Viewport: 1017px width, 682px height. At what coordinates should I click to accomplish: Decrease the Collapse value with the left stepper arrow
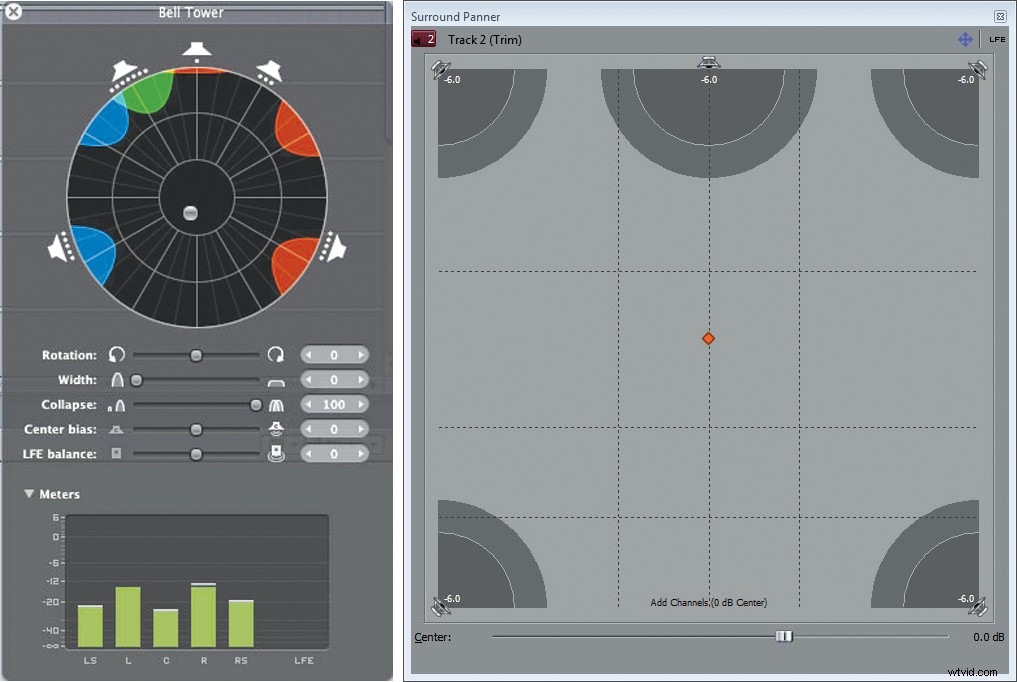tap(309, 405)
